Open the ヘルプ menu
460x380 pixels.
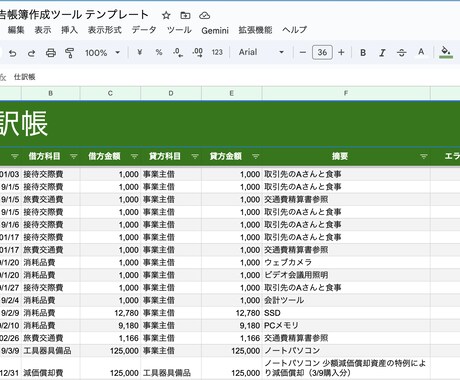coord(294,30)
